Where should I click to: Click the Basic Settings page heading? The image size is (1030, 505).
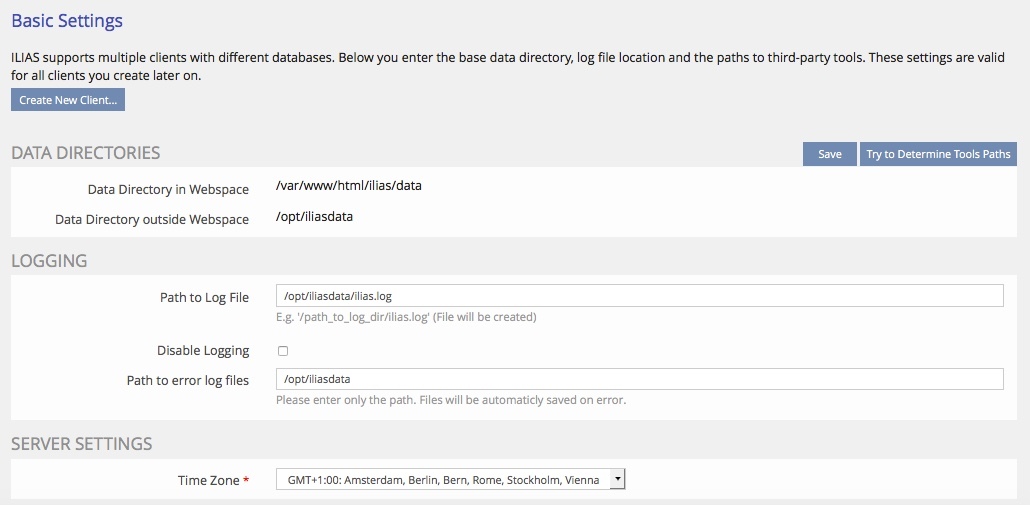[x=67, y=20]
